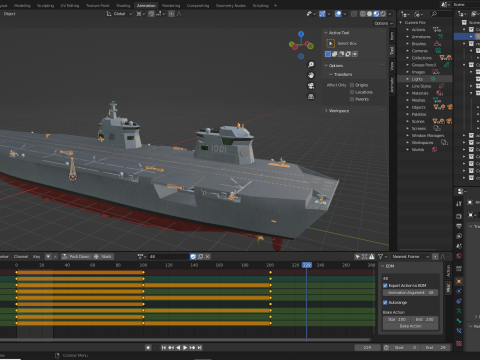Jump to the start frame
This screenshot has width=480, height=360.
click(164, 347)
